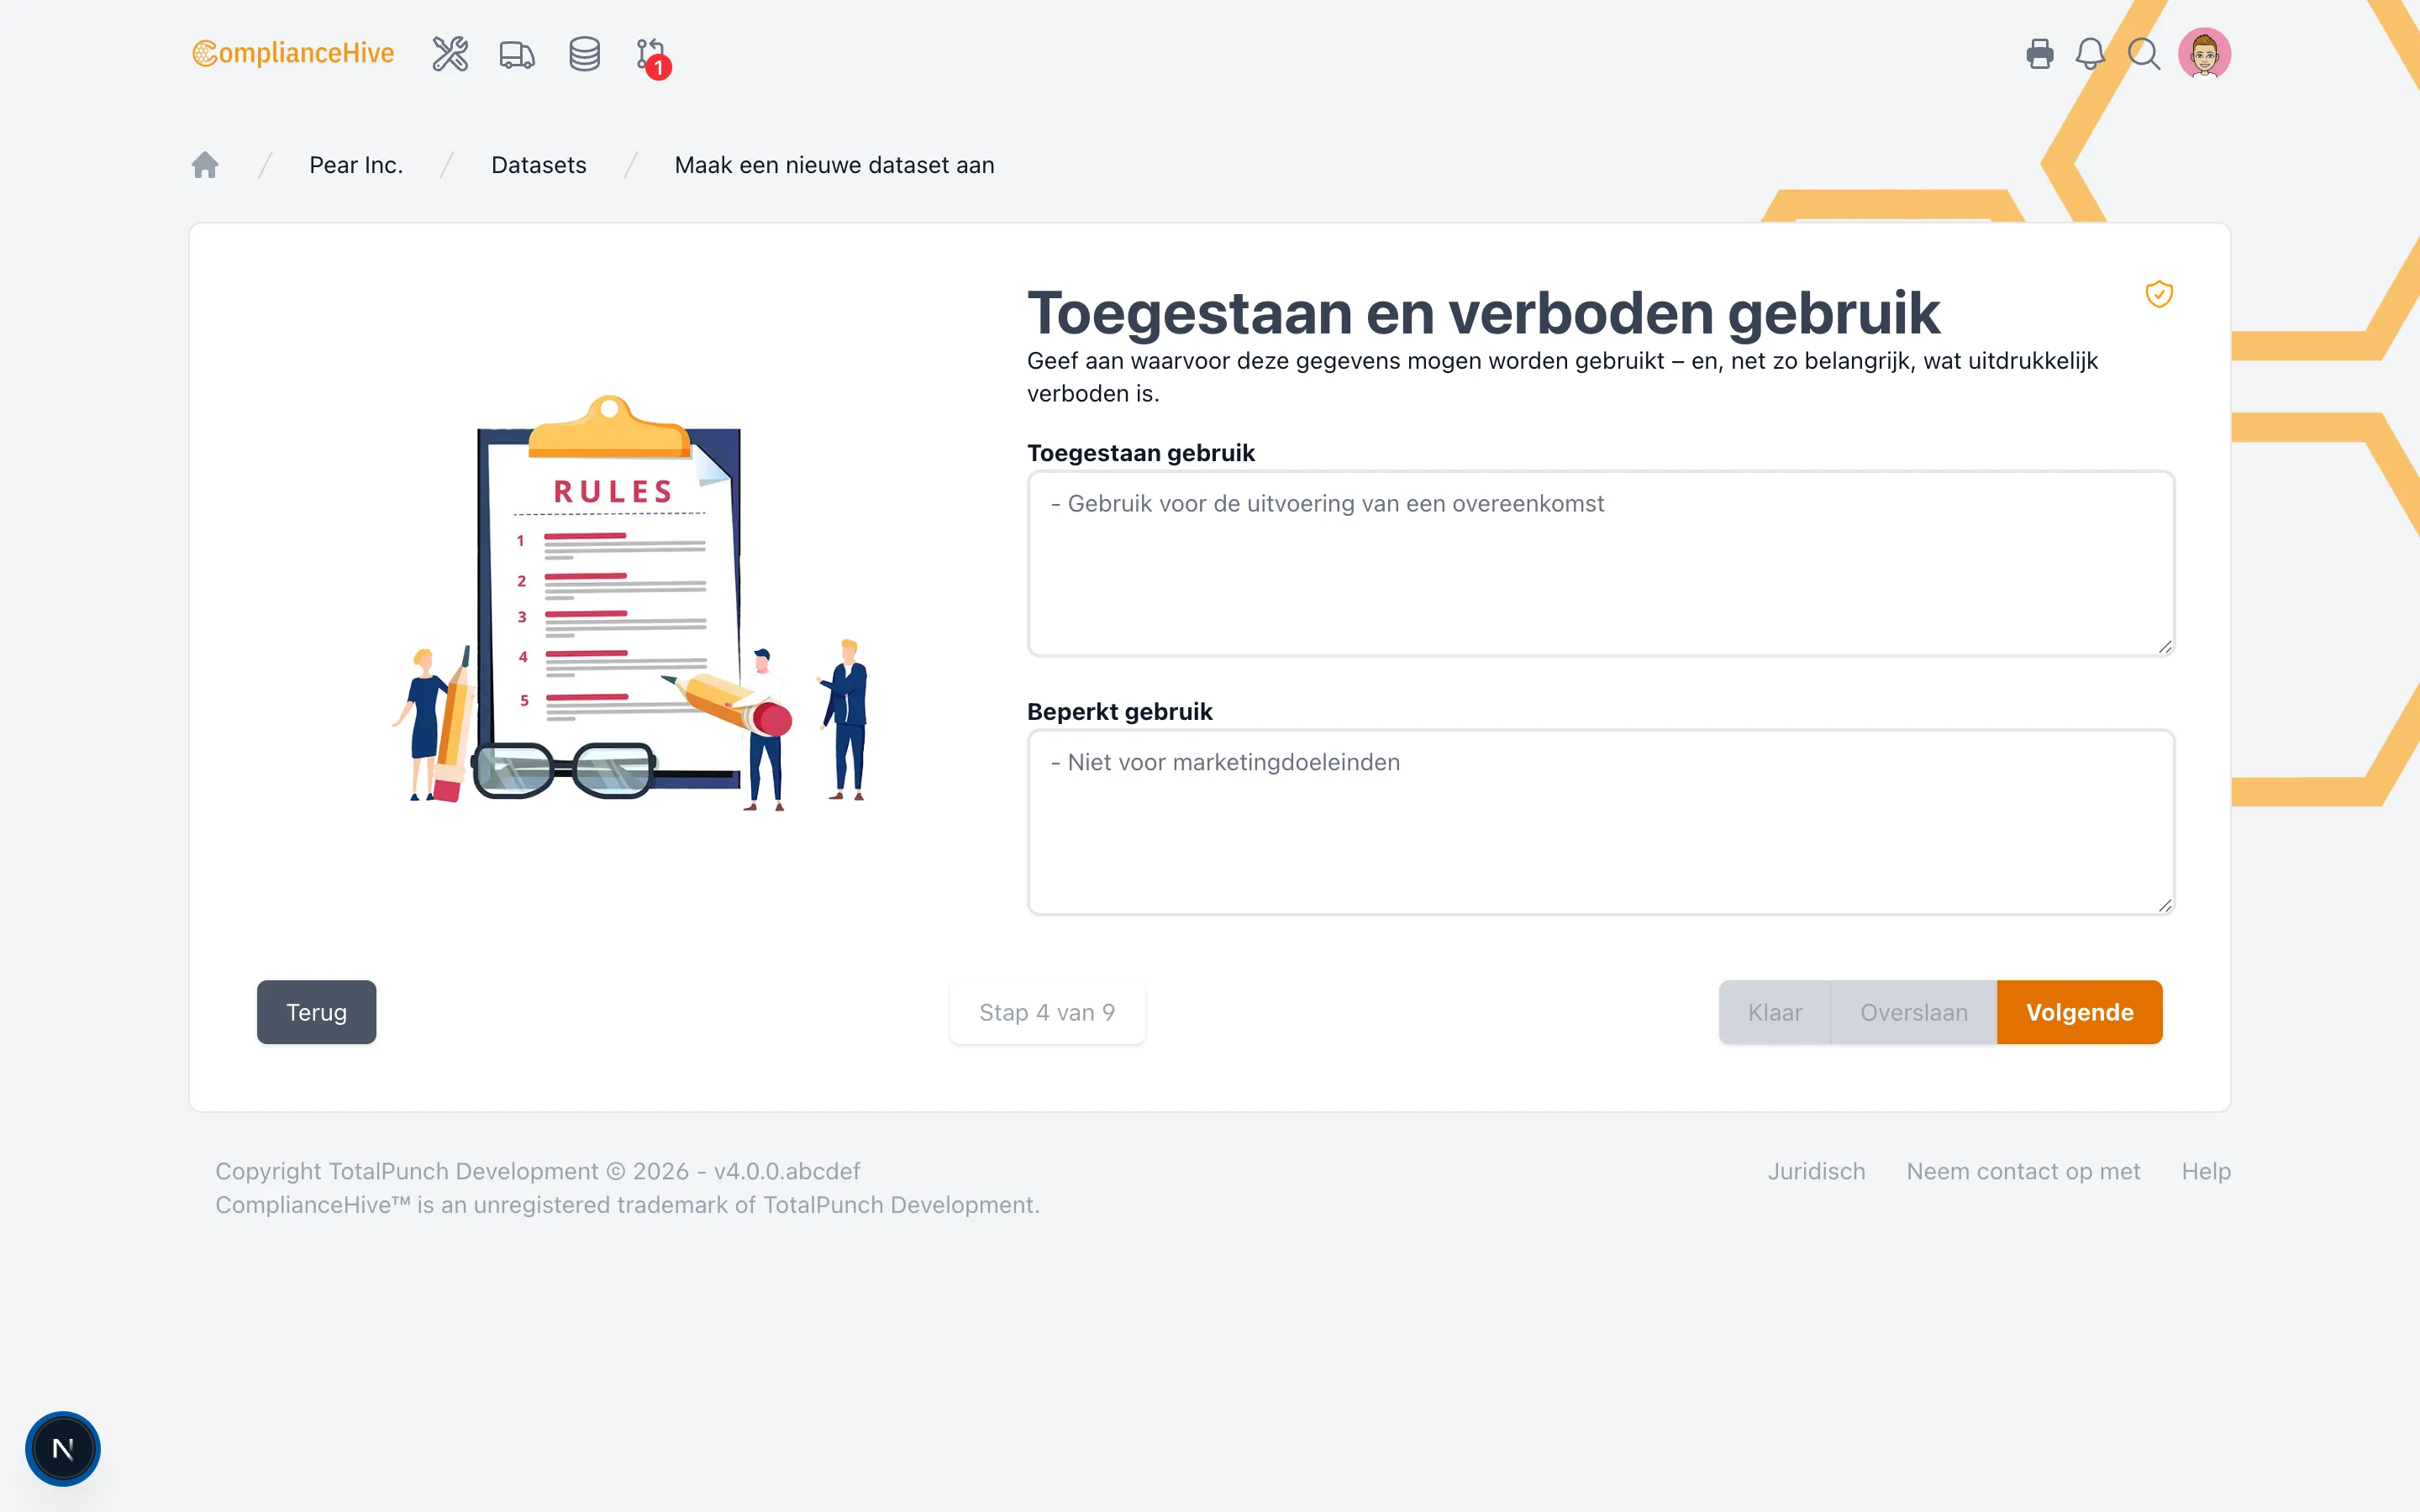2420x1512 pixels.
Task: Focus the Toegestaan gebruik text area
Action: click(x=1600, y=563)
